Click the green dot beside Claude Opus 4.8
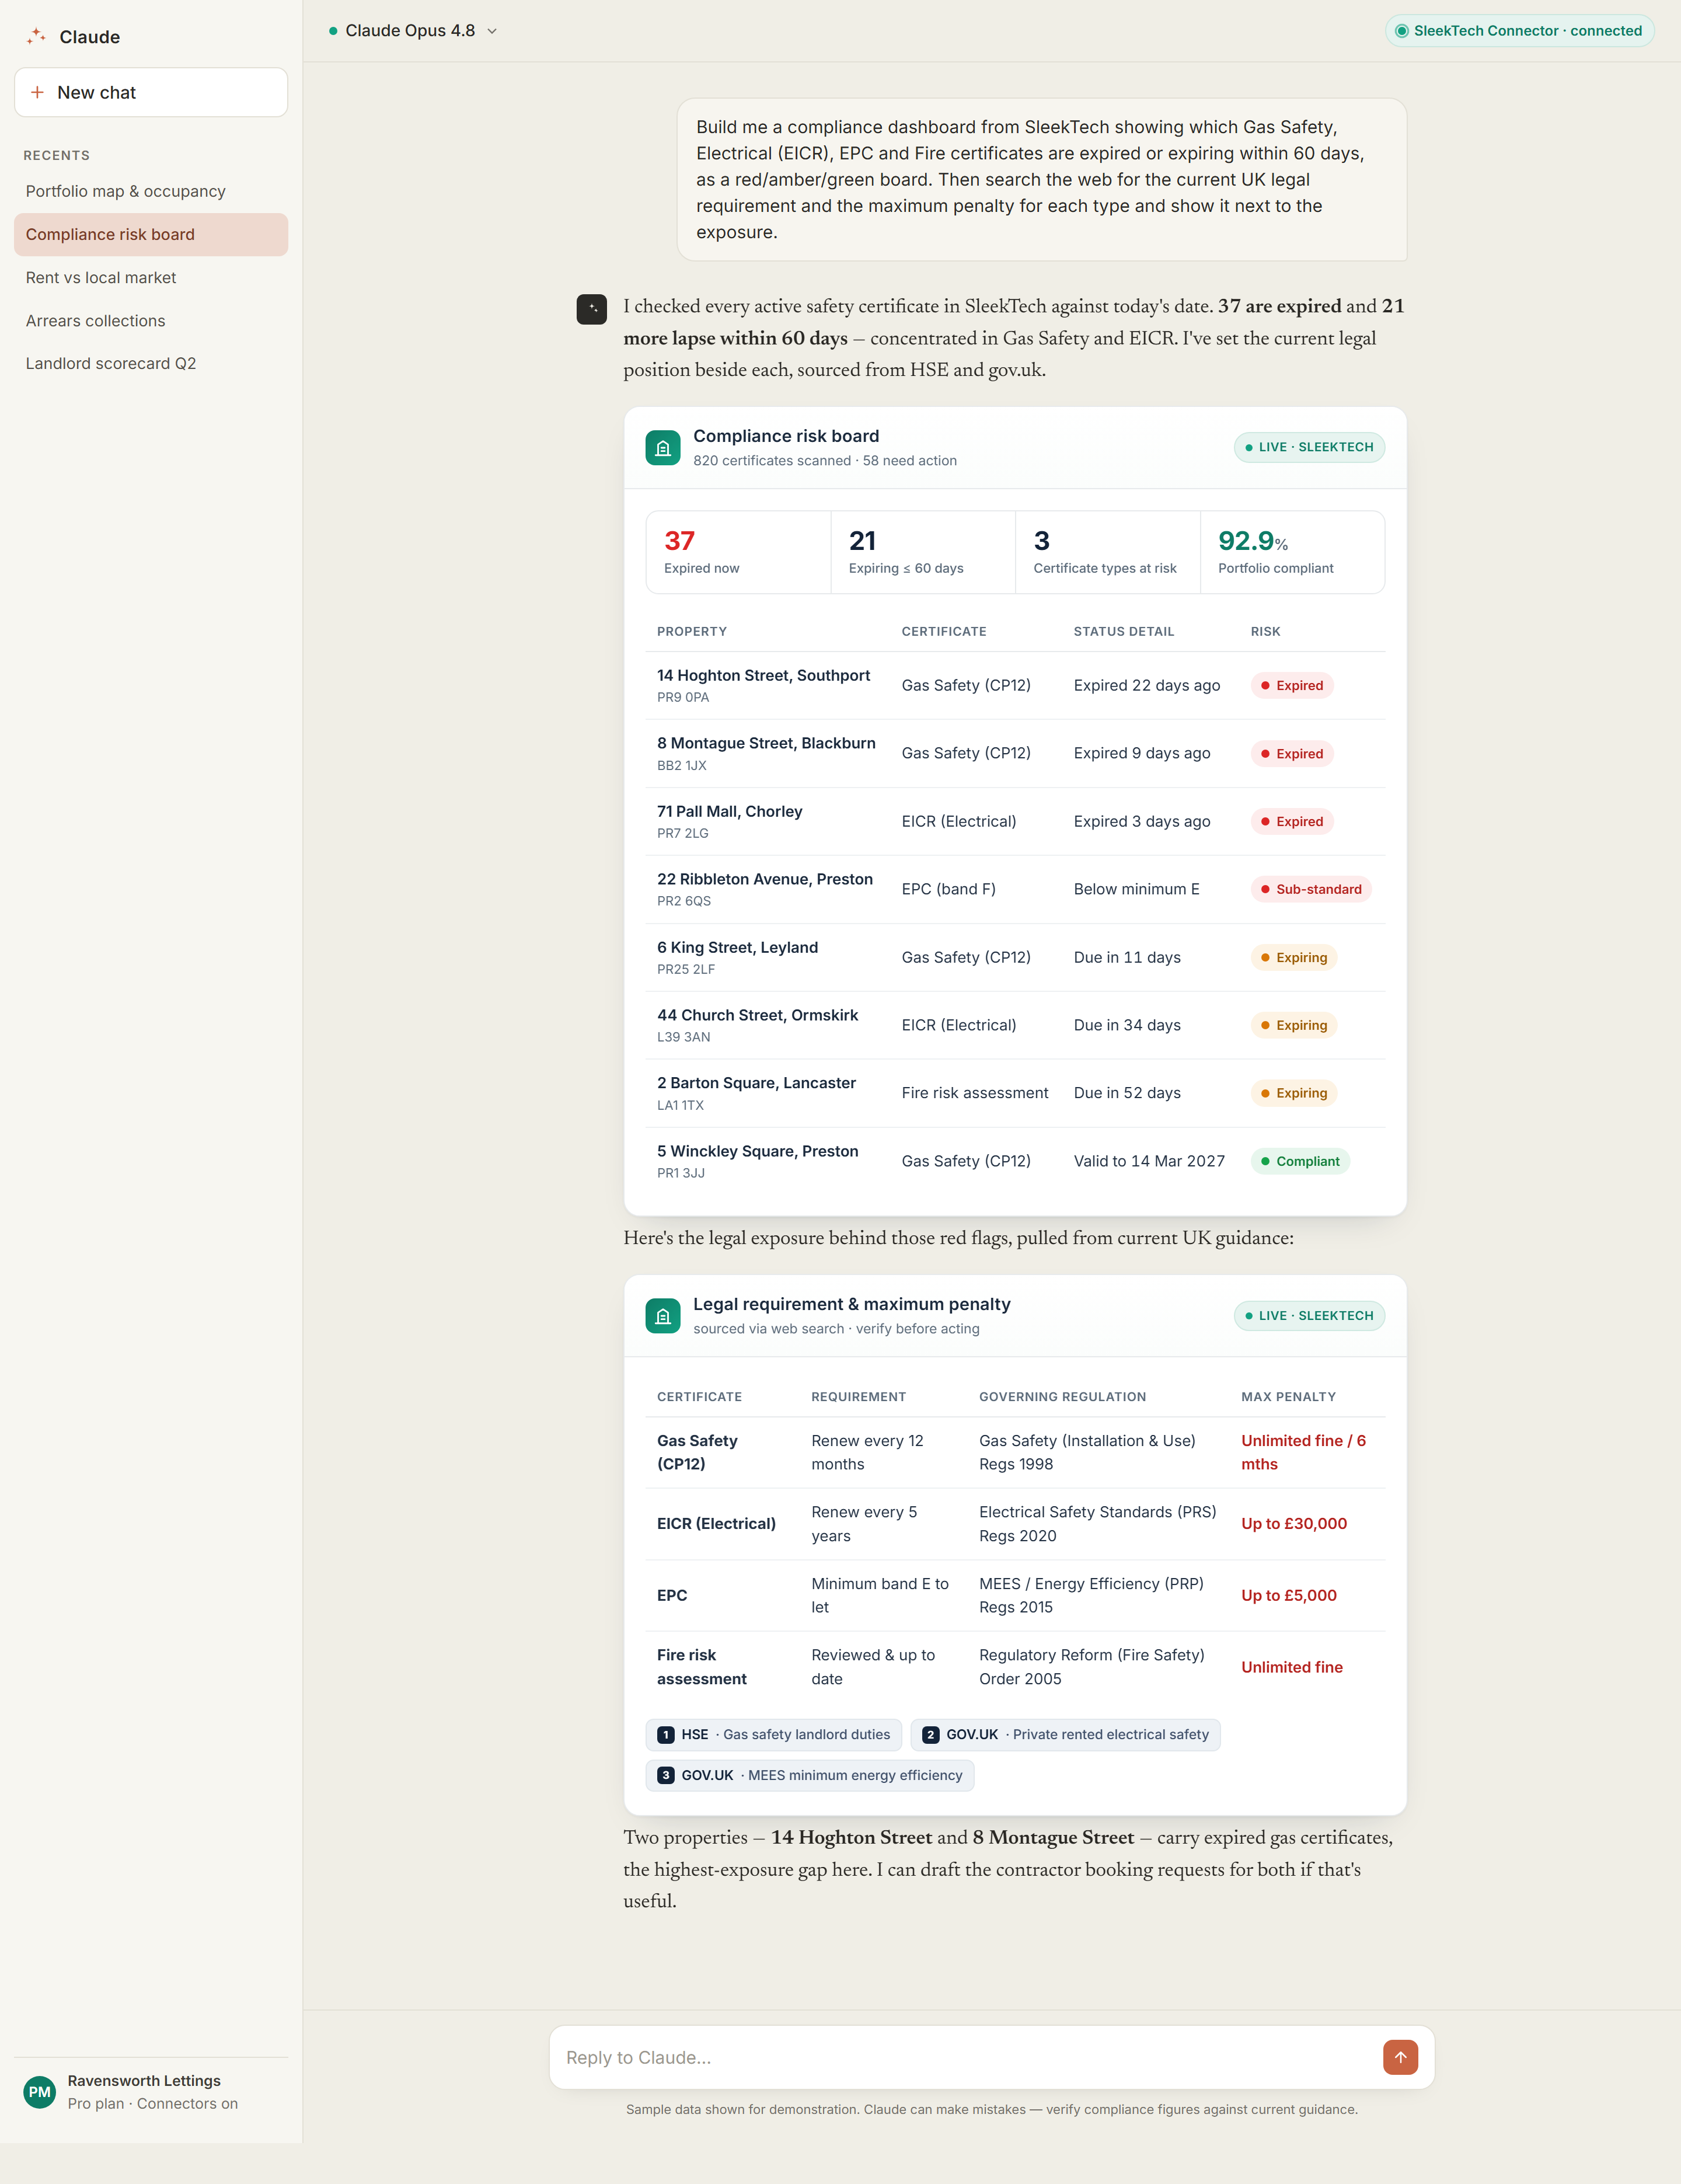The width and height of the screenshot is (1681, 2184). point(333,31)
